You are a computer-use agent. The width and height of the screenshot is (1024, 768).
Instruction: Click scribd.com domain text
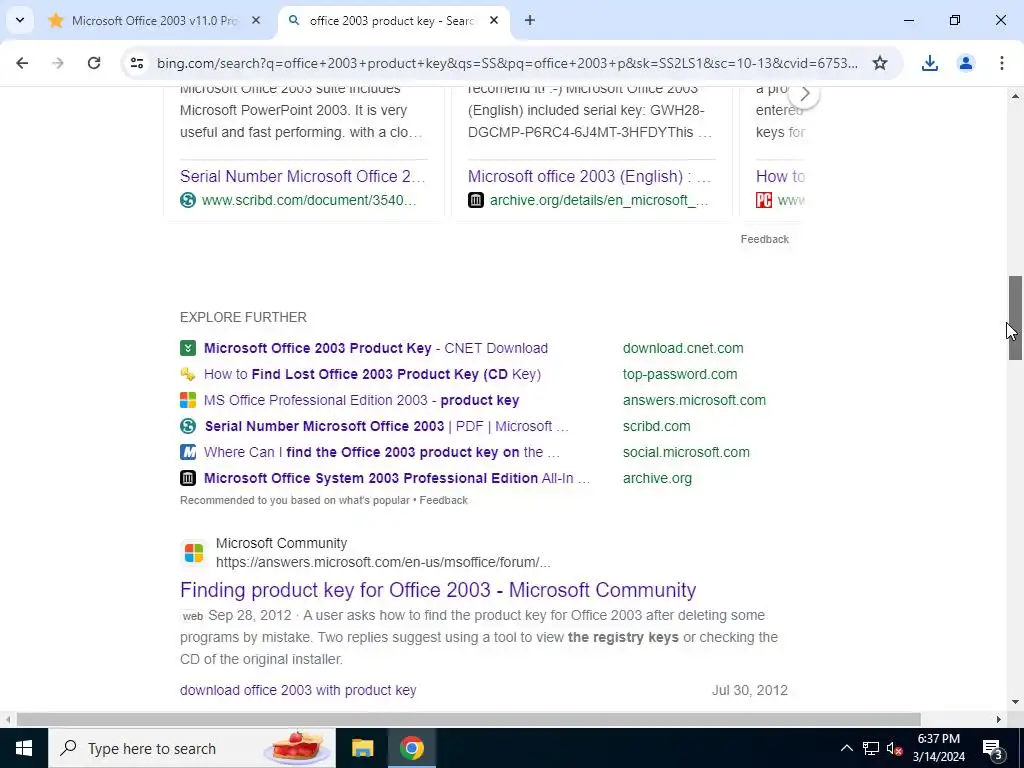(656, 426)
